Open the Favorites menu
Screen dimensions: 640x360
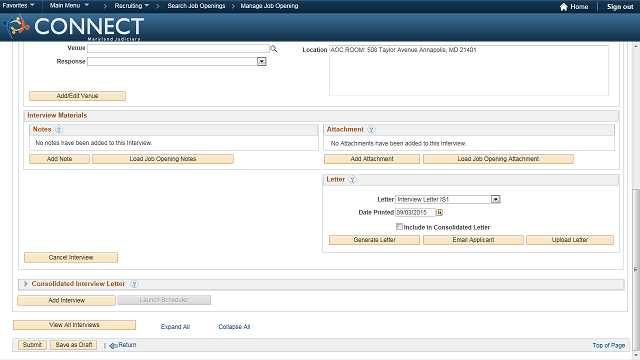coord(18,6)
